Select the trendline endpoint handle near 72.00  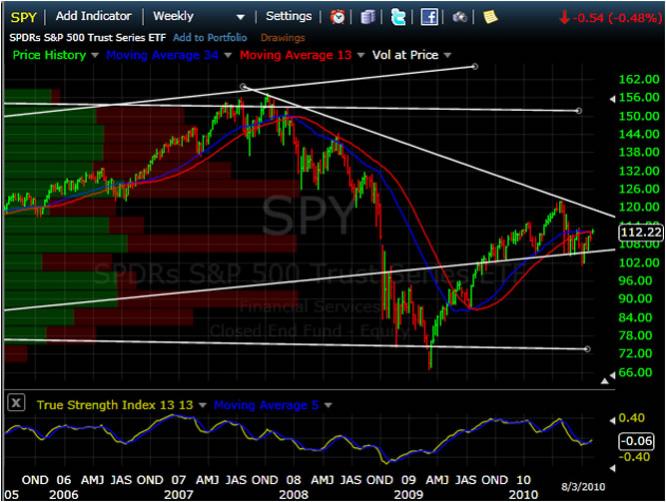587,349
